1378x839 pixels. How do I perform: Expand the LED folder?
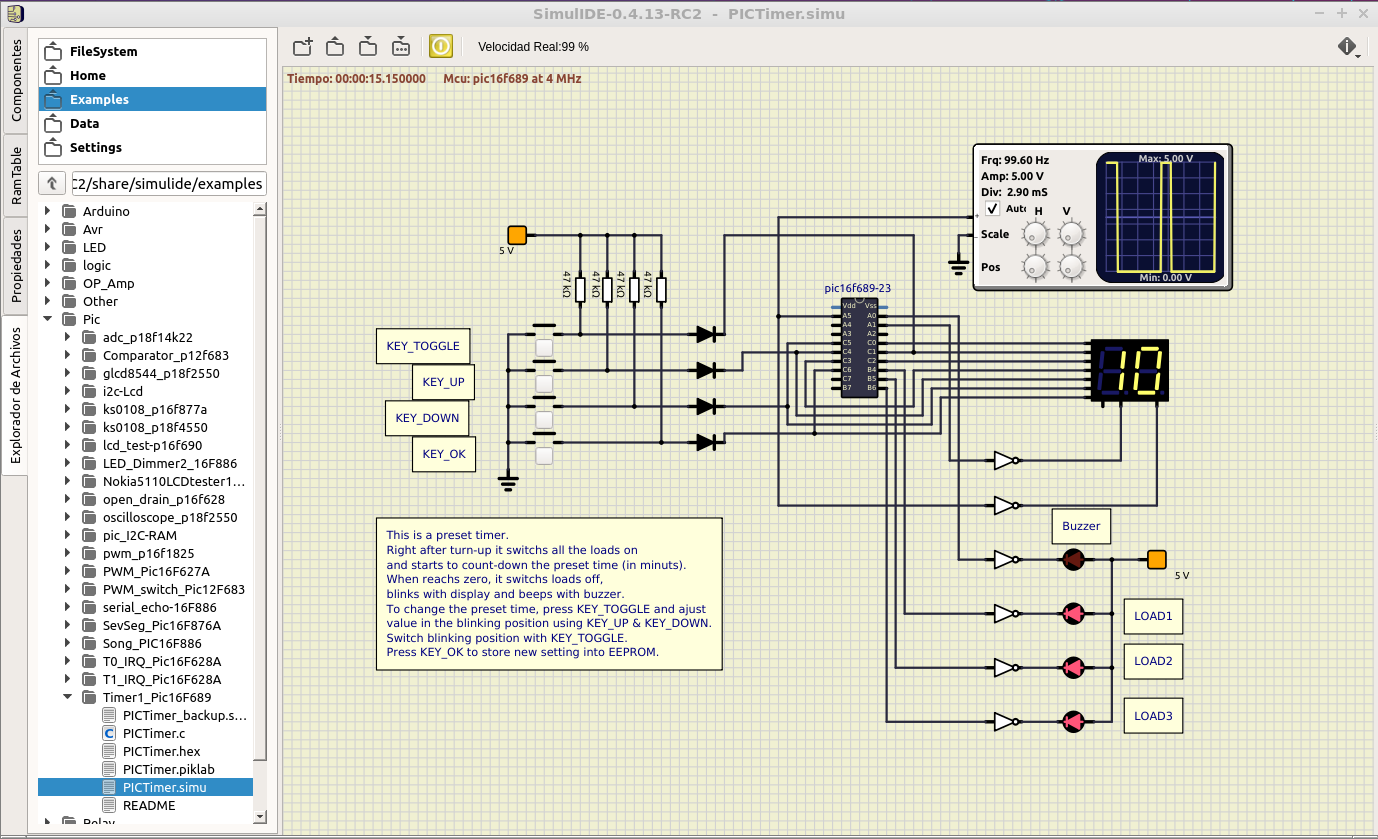click(47, 247)
